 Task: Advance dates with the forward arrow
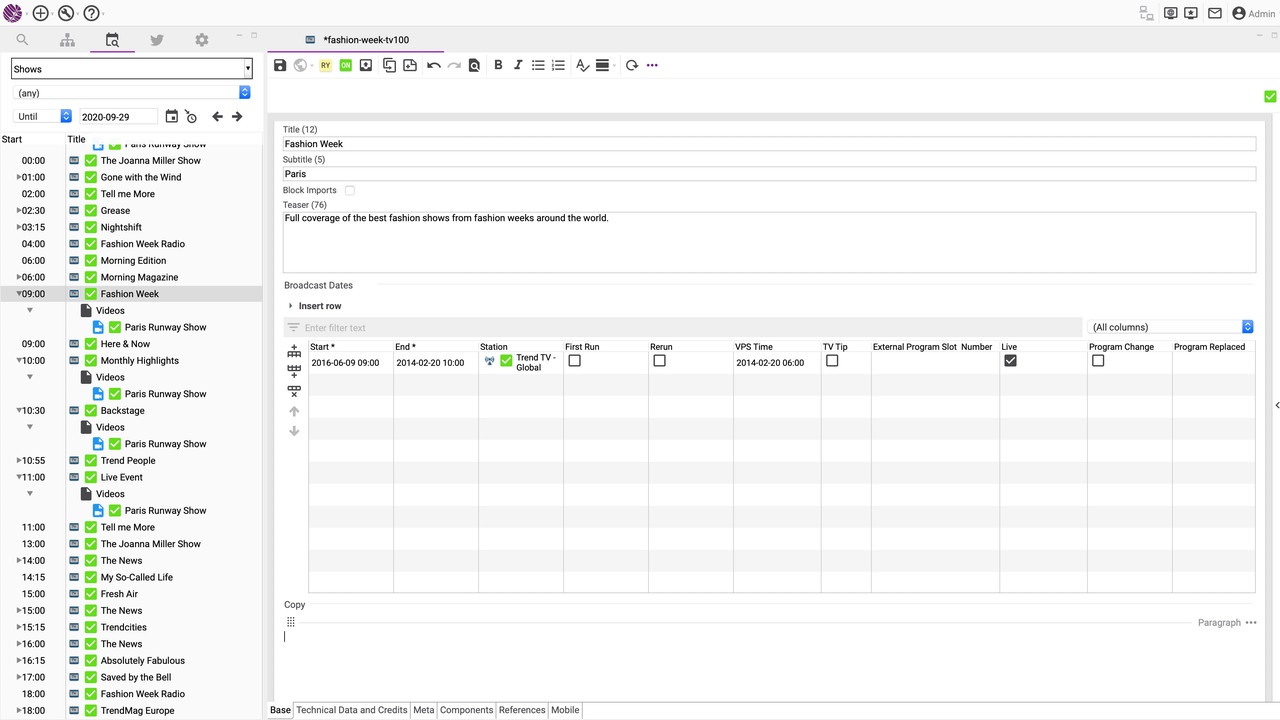237,116
